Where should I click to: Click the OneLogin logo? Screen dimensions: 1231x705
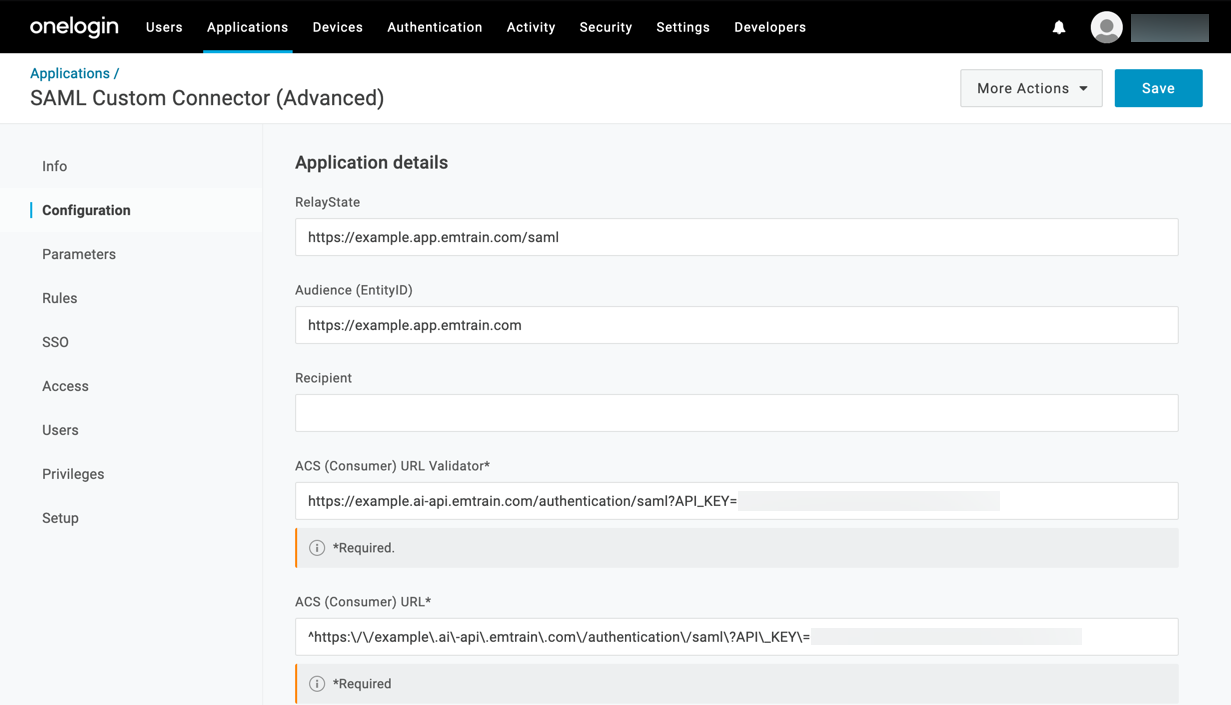point(74,27)
